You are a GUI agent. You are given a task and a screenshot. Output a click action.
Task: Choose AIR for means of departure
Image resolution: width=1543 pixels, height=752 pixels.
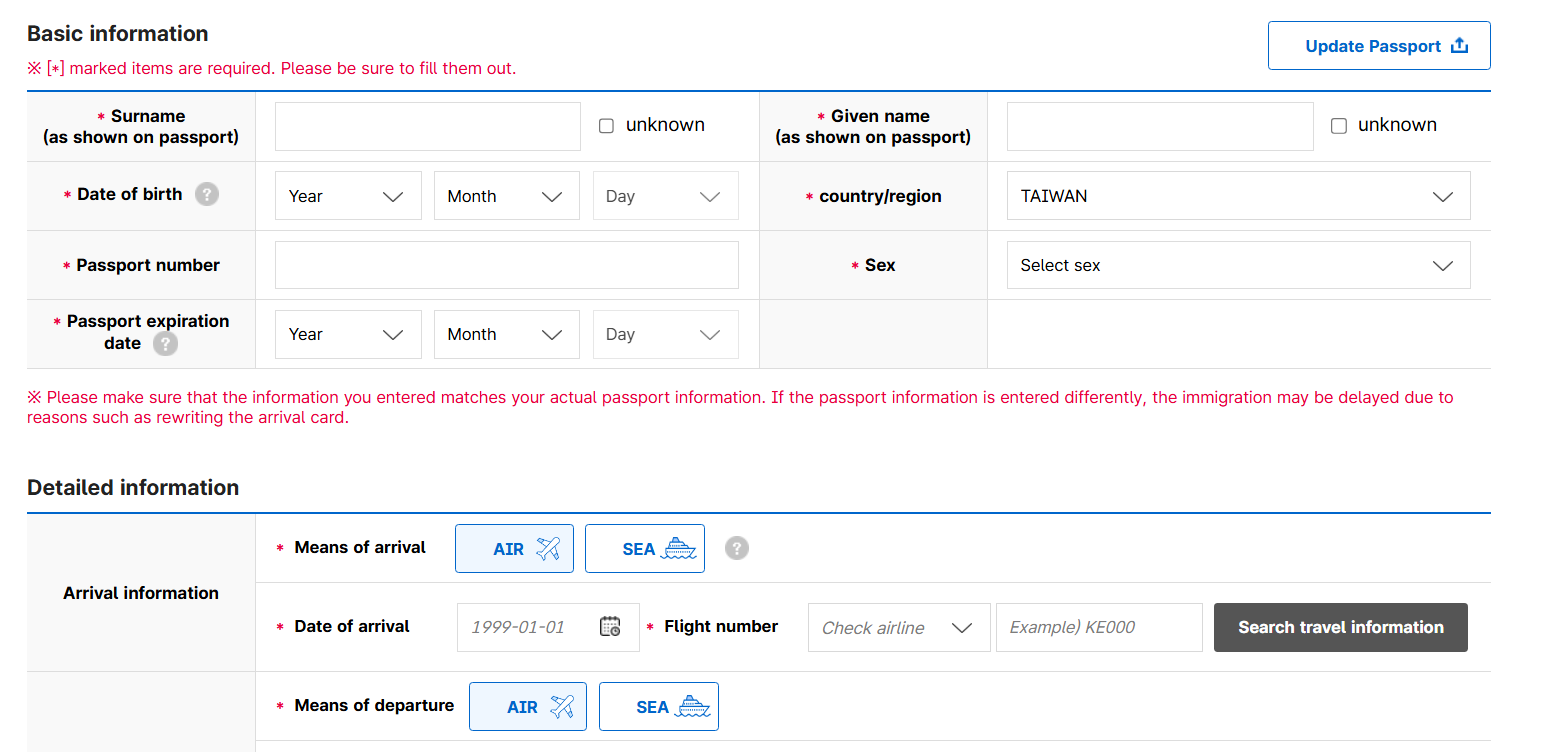528,706
